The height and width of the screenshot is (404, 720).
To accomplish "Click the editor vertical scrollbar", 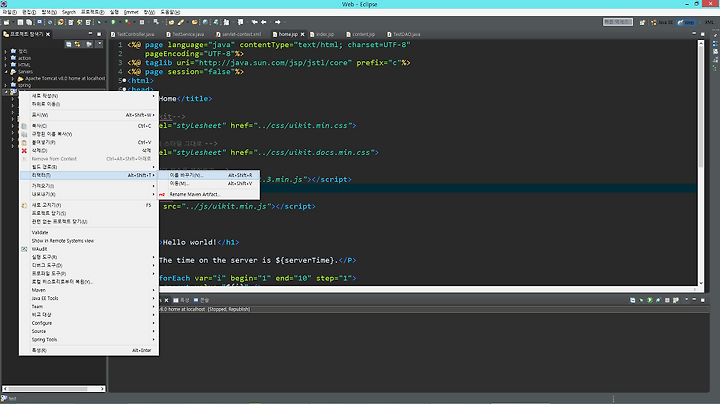I will click(701, 163).
